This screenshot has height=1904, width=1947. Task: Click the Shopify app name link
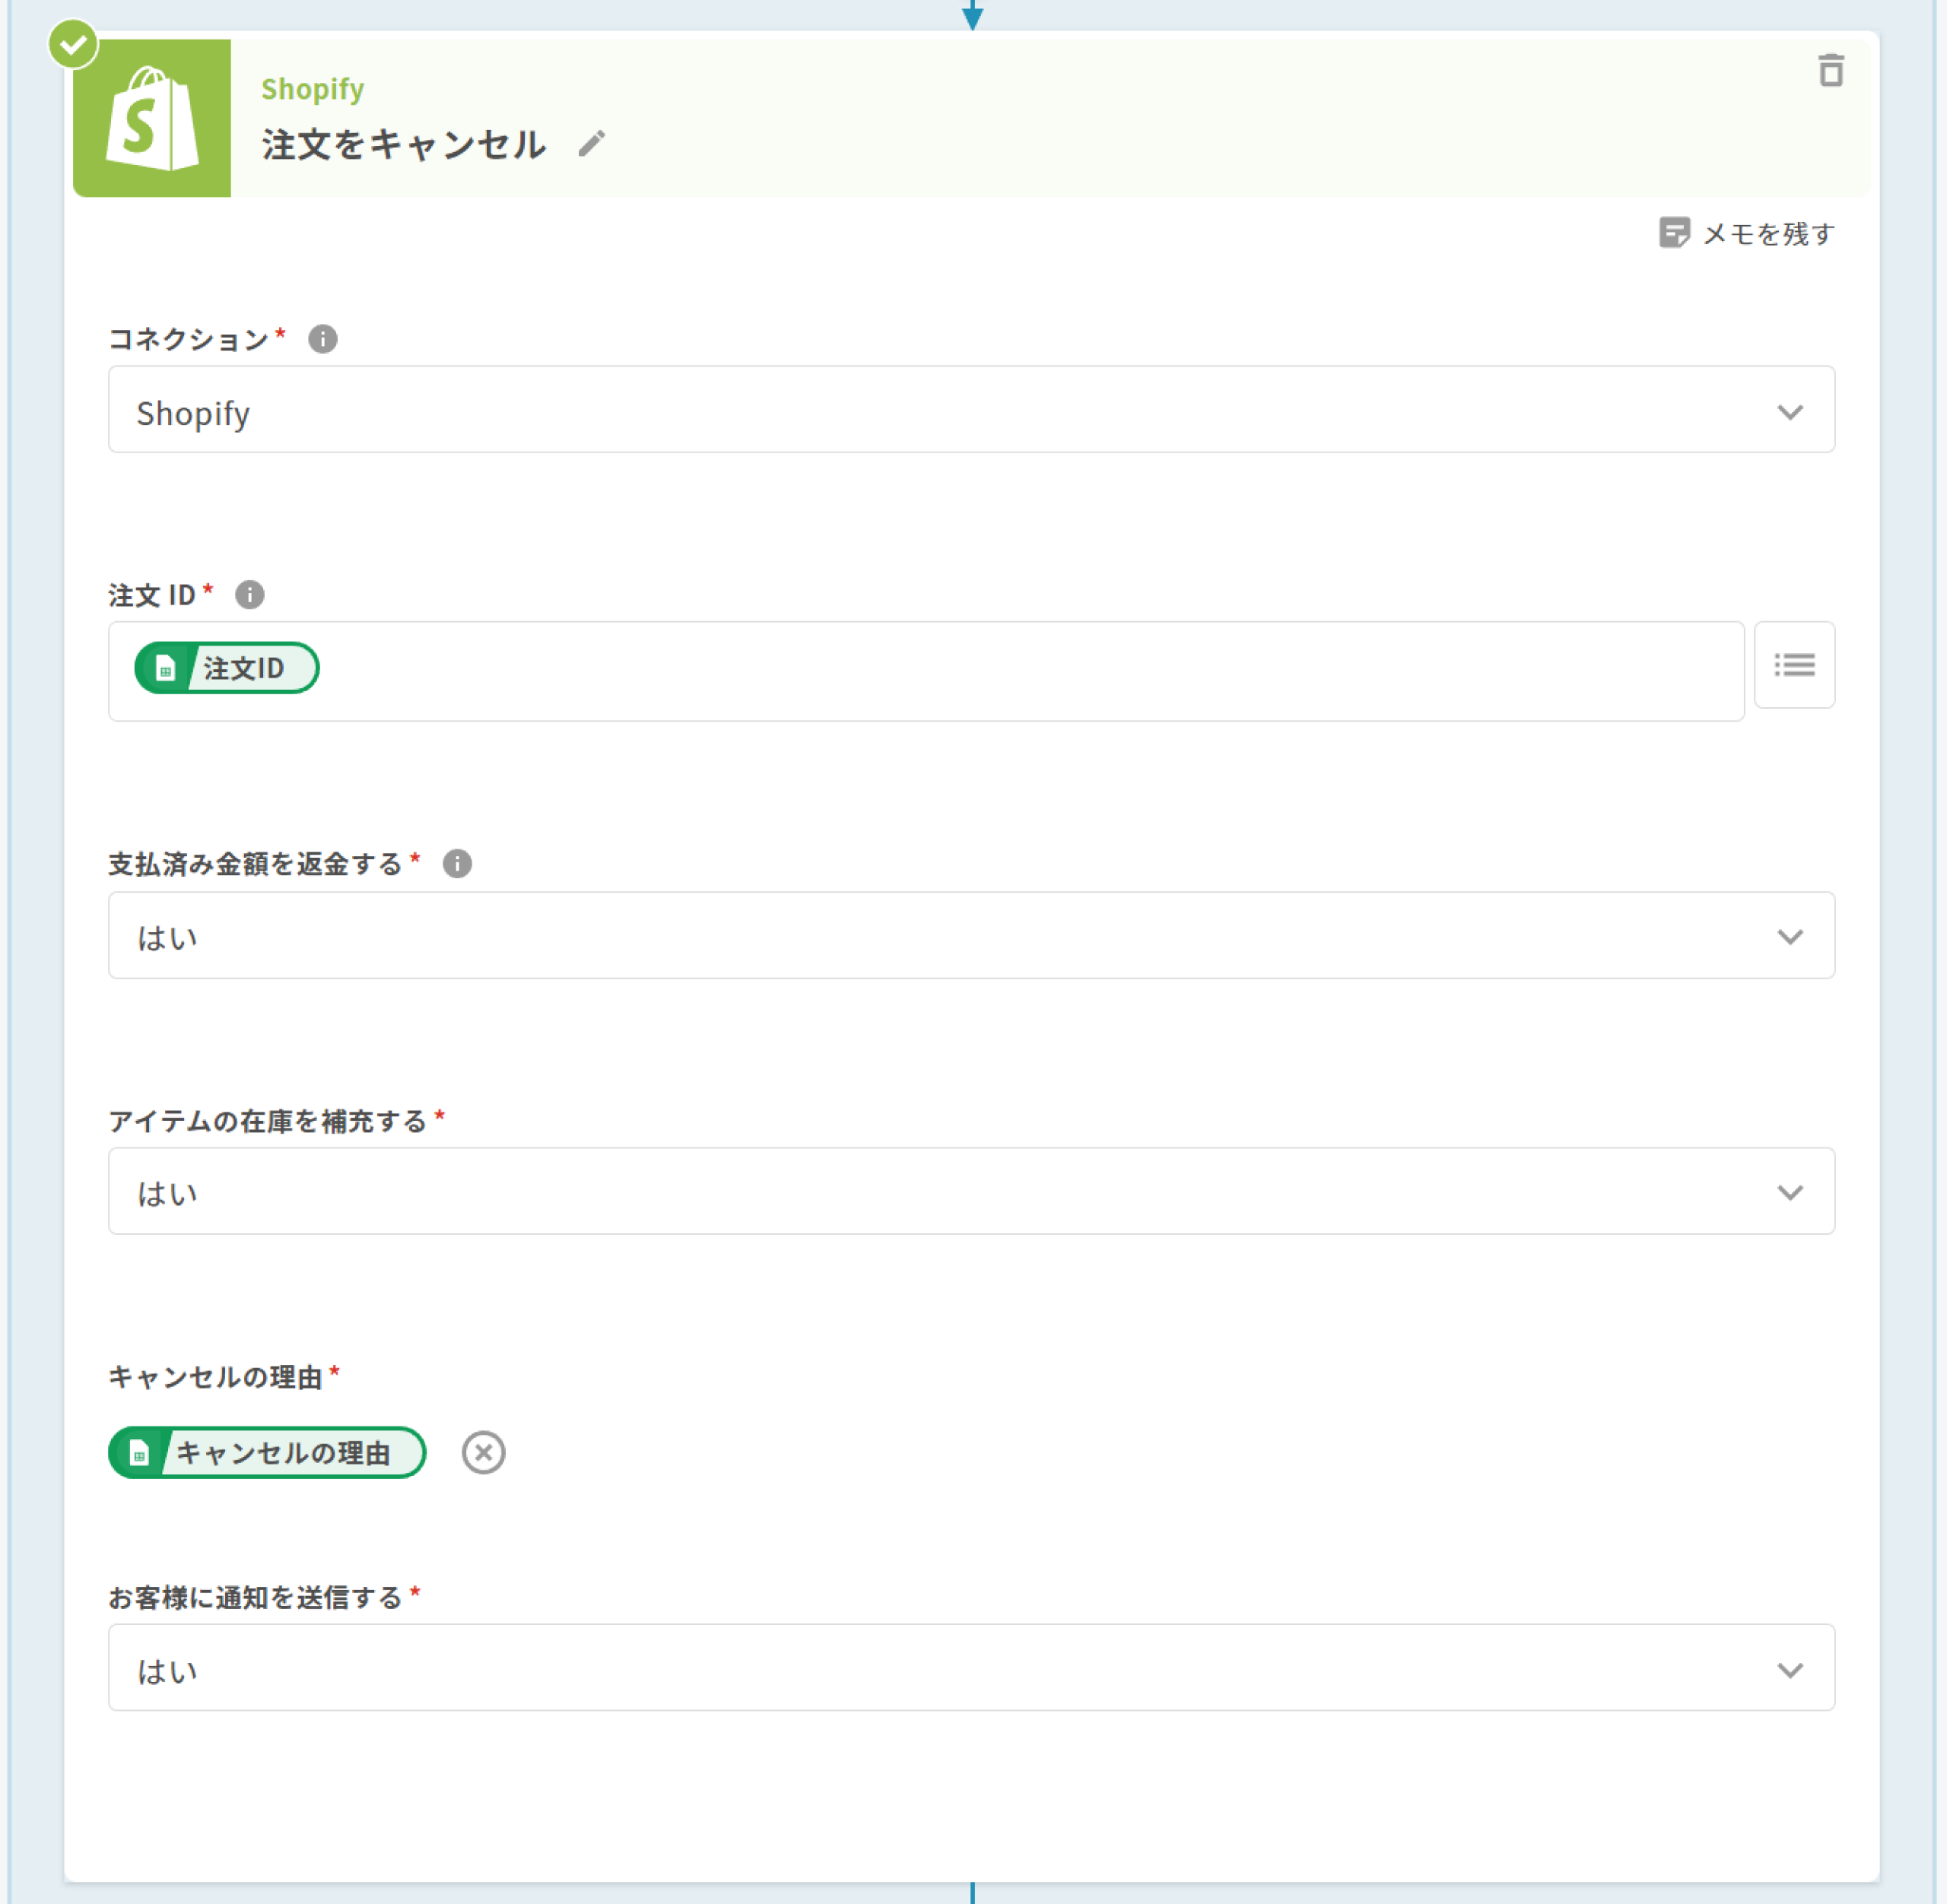tap(312, 89)
